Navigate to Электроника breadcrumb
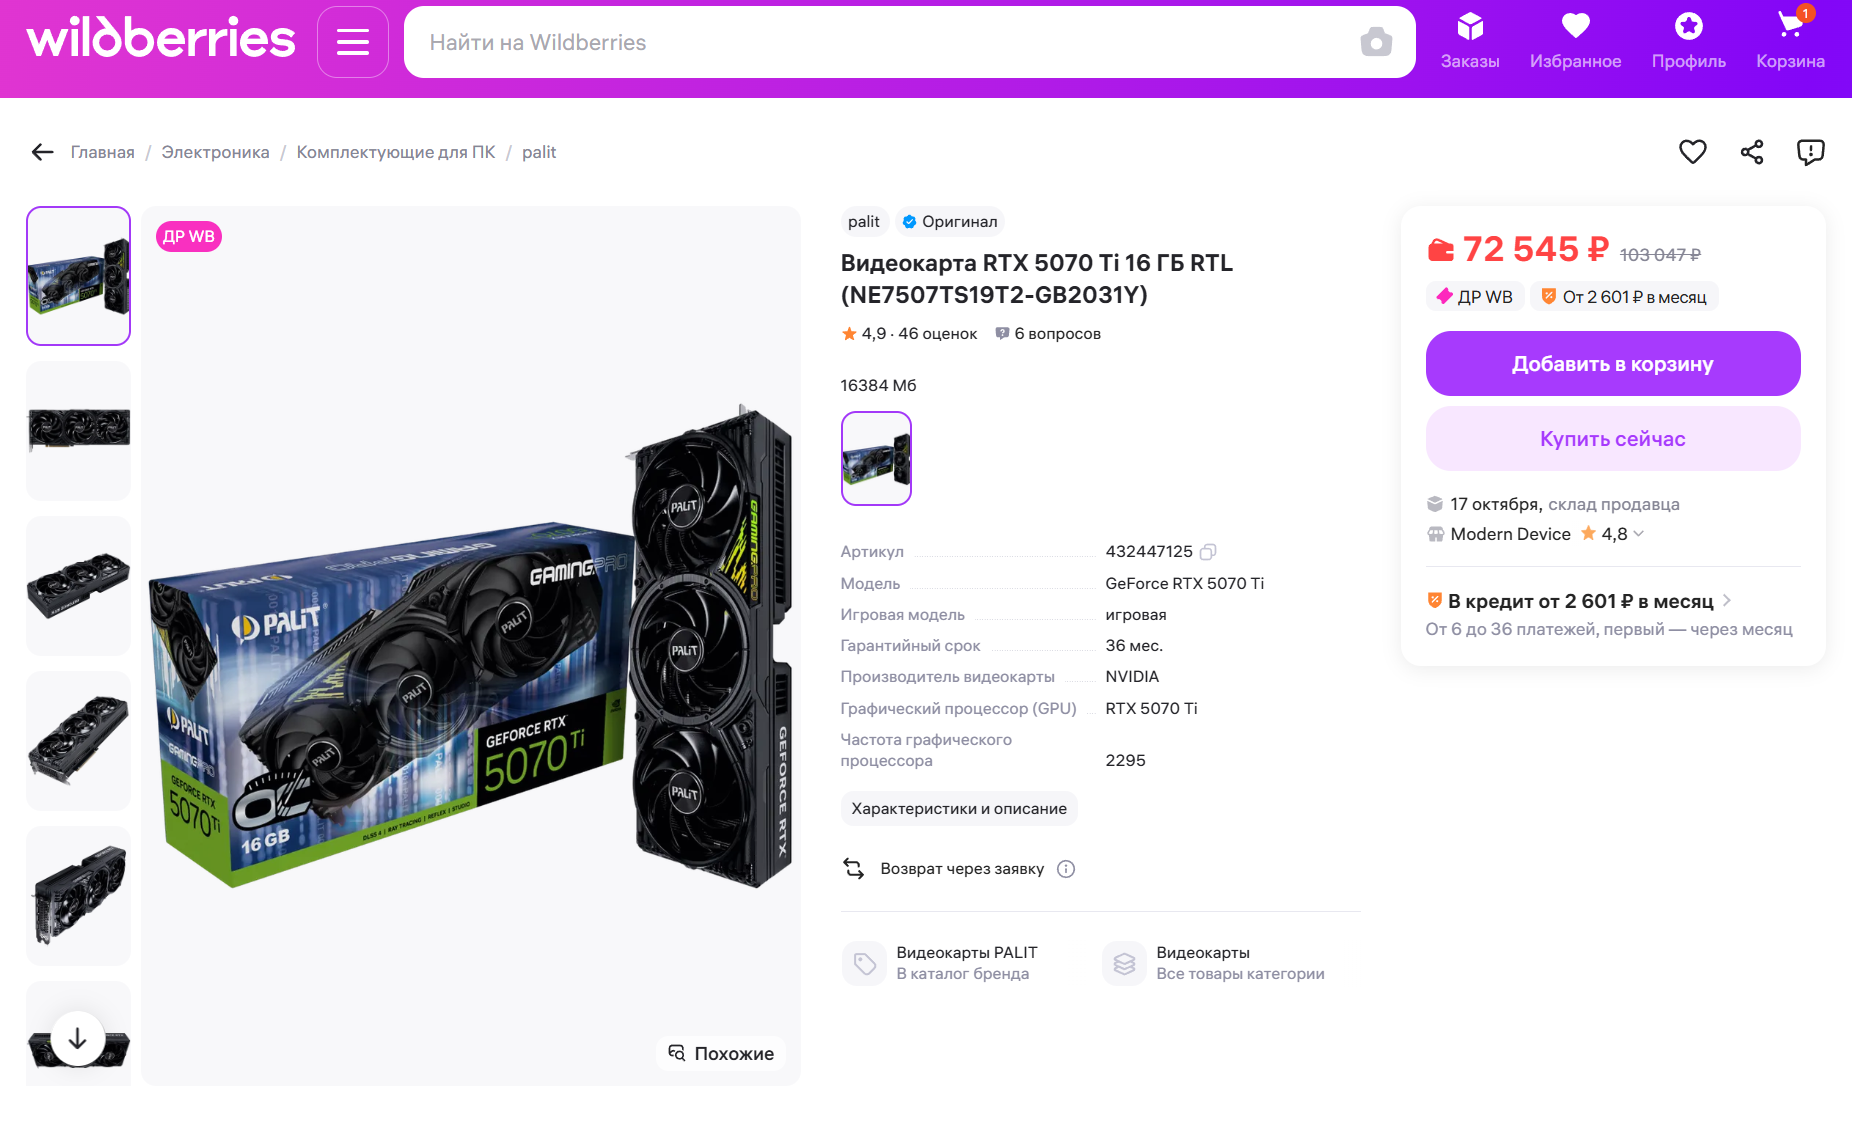1852x1142 pixels. coord(215,152)
